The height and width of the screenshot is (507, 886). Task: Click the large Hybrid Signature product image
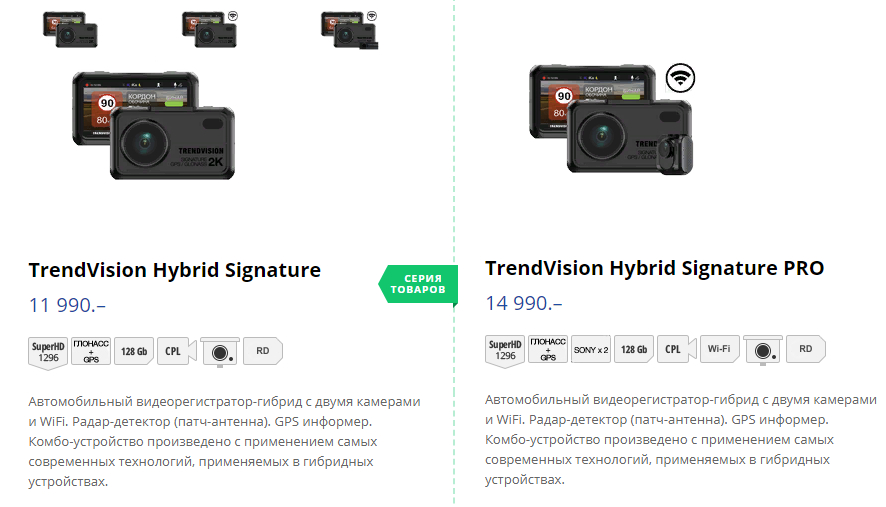[154, 125]
